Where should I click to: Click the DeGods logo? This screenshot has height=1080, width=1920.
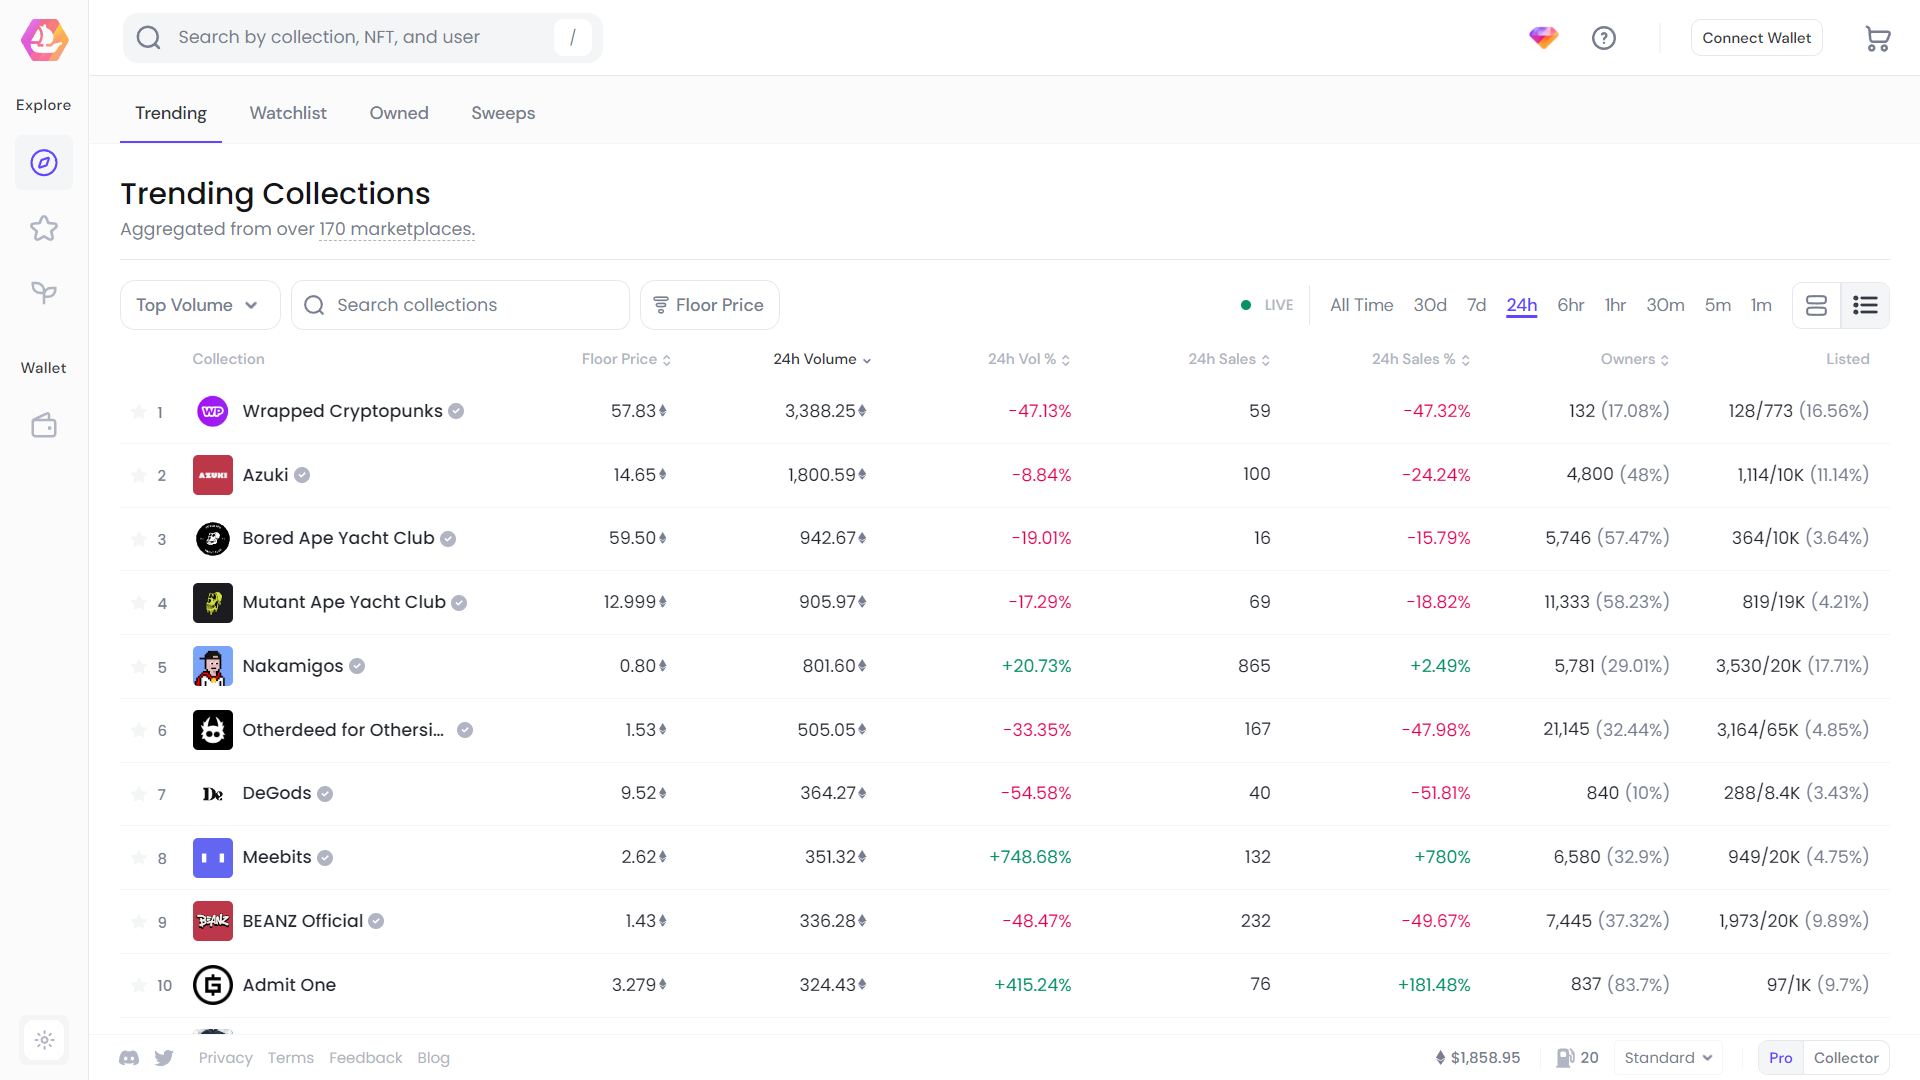tap(212, 794)
